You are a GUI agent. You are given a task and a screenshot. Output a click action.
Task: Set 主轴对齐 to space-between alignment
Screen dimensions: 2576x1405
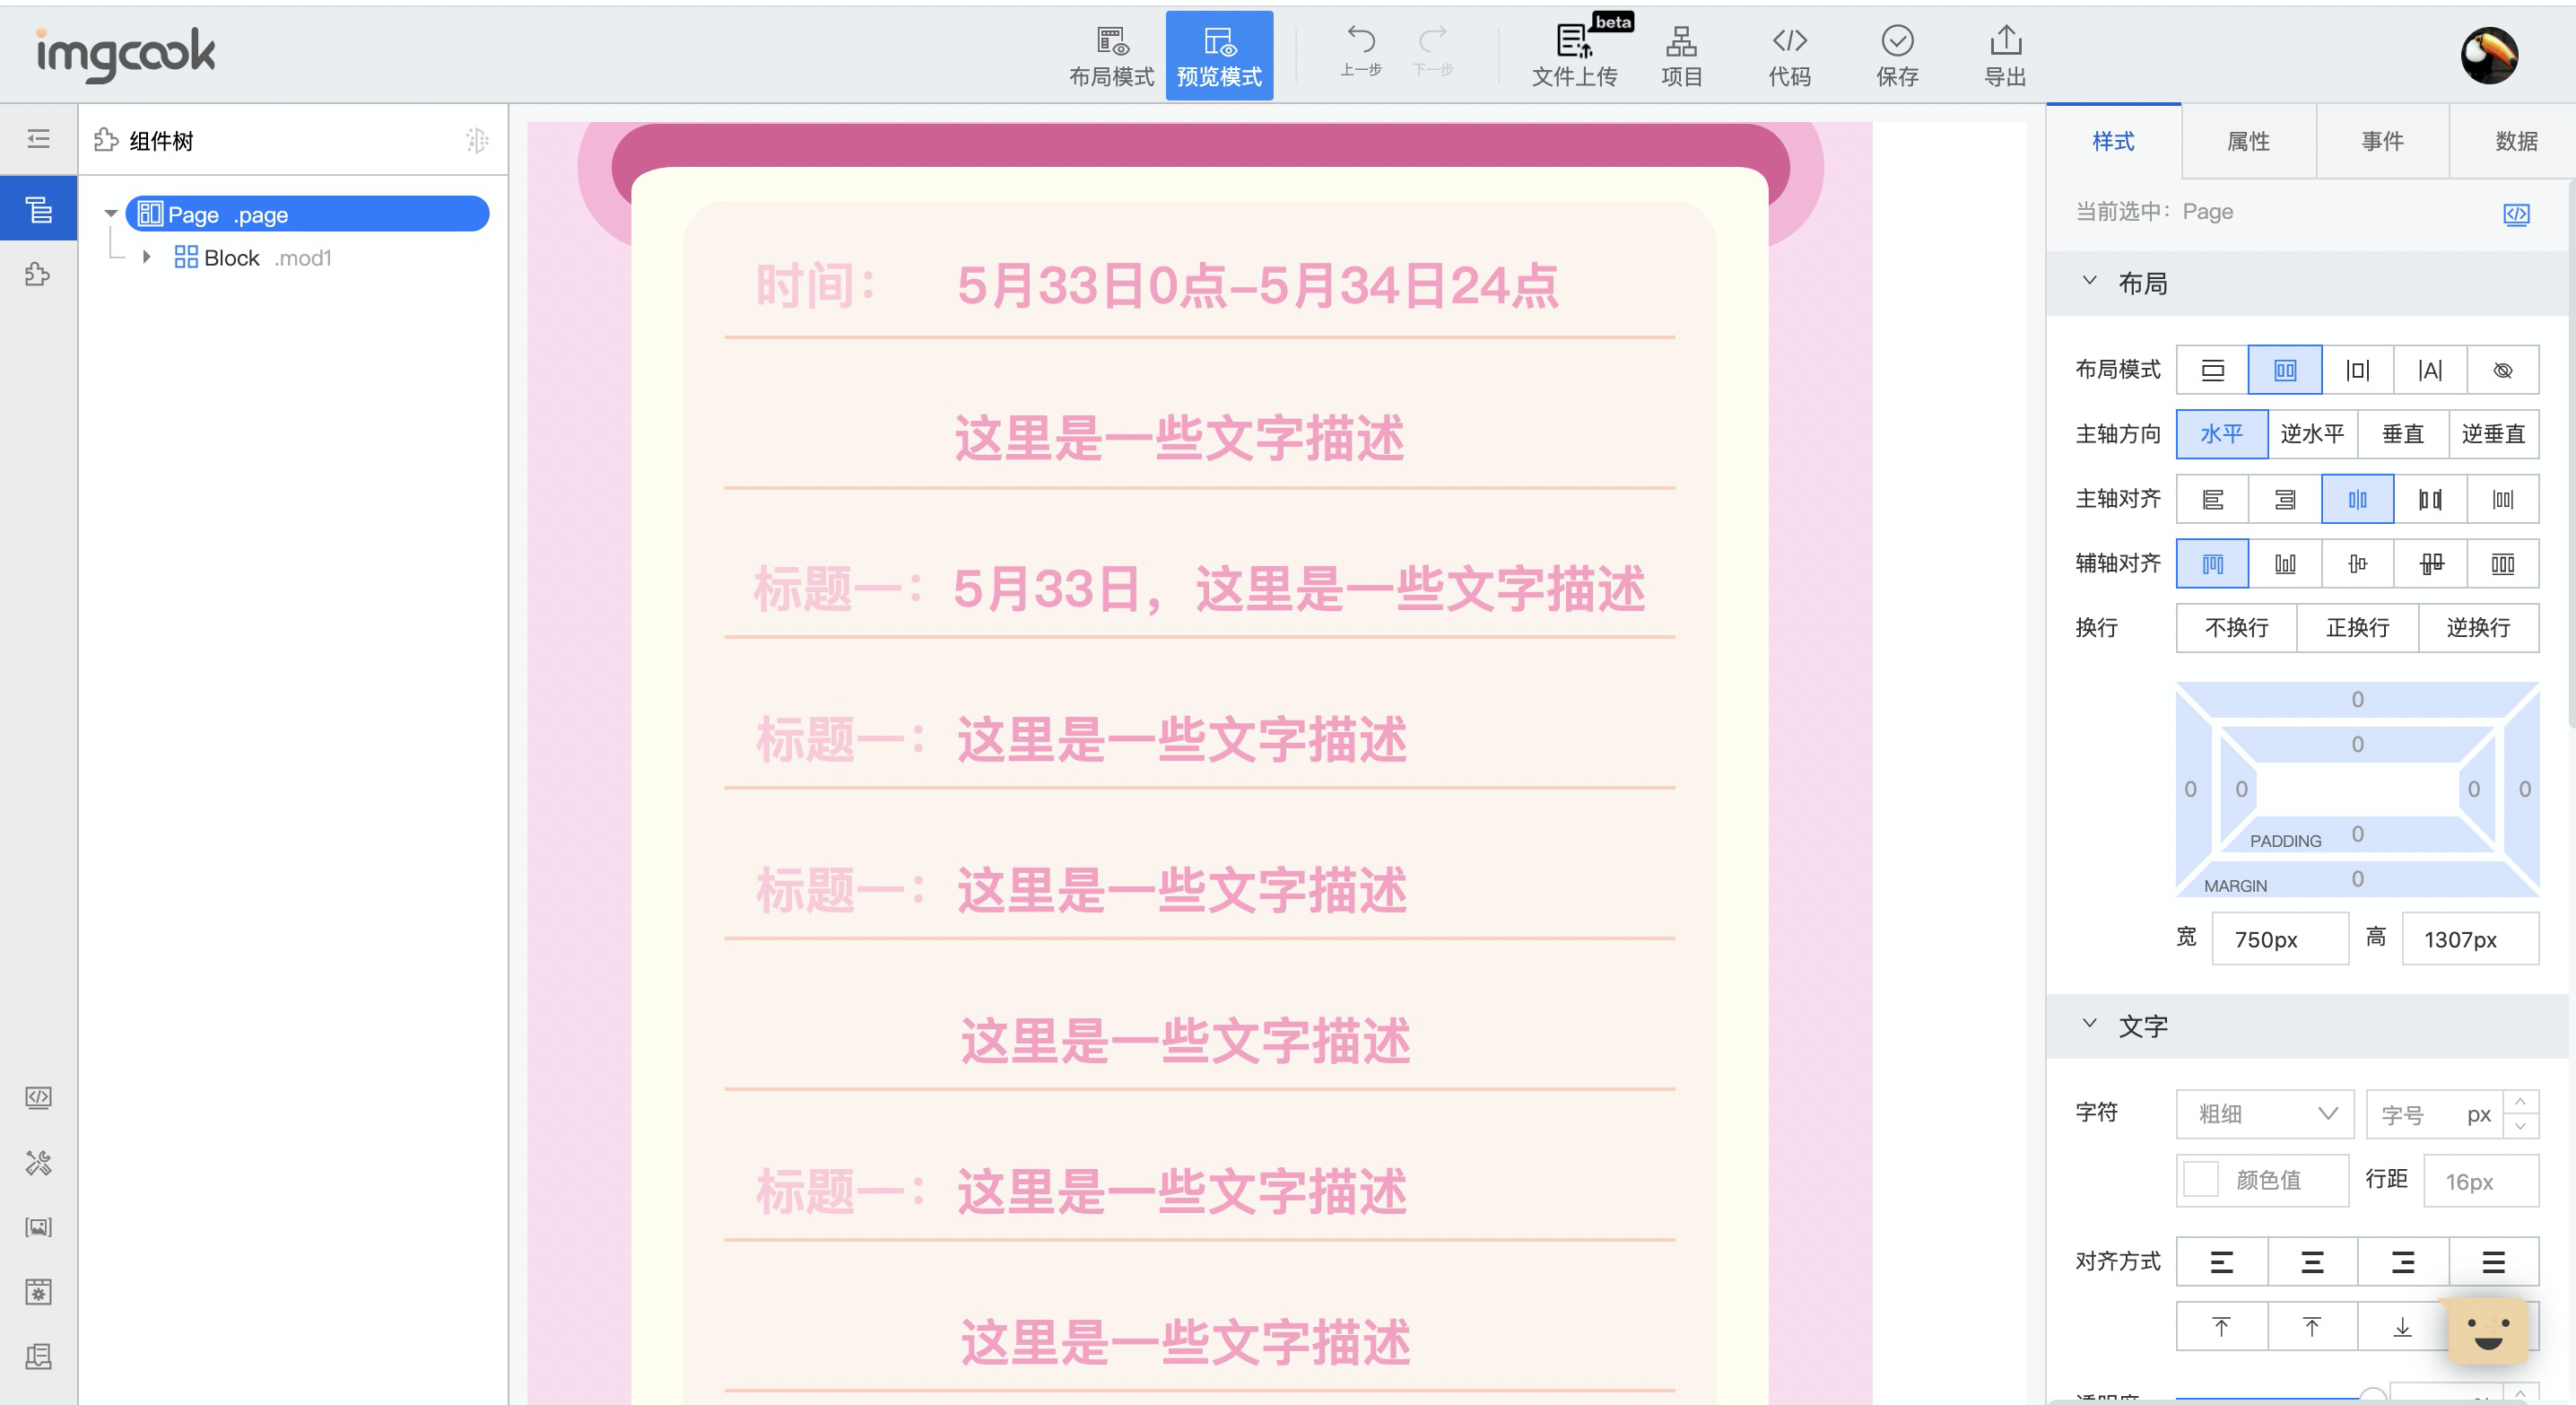click(x=2430, y=499)
